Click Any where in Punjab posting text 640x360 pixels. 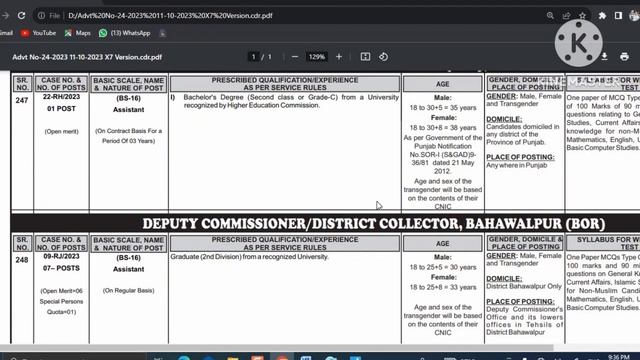coord(516,165)
